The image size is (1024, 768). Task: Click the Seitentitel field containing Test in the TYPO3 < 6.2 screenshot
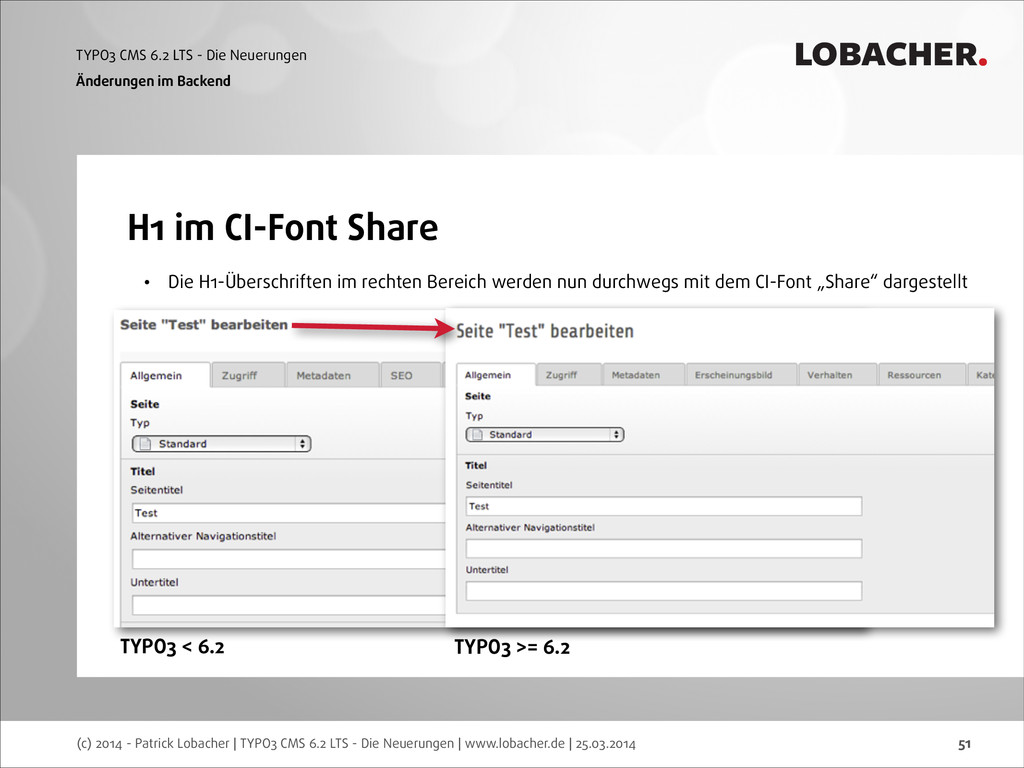(x=289, y=513)
